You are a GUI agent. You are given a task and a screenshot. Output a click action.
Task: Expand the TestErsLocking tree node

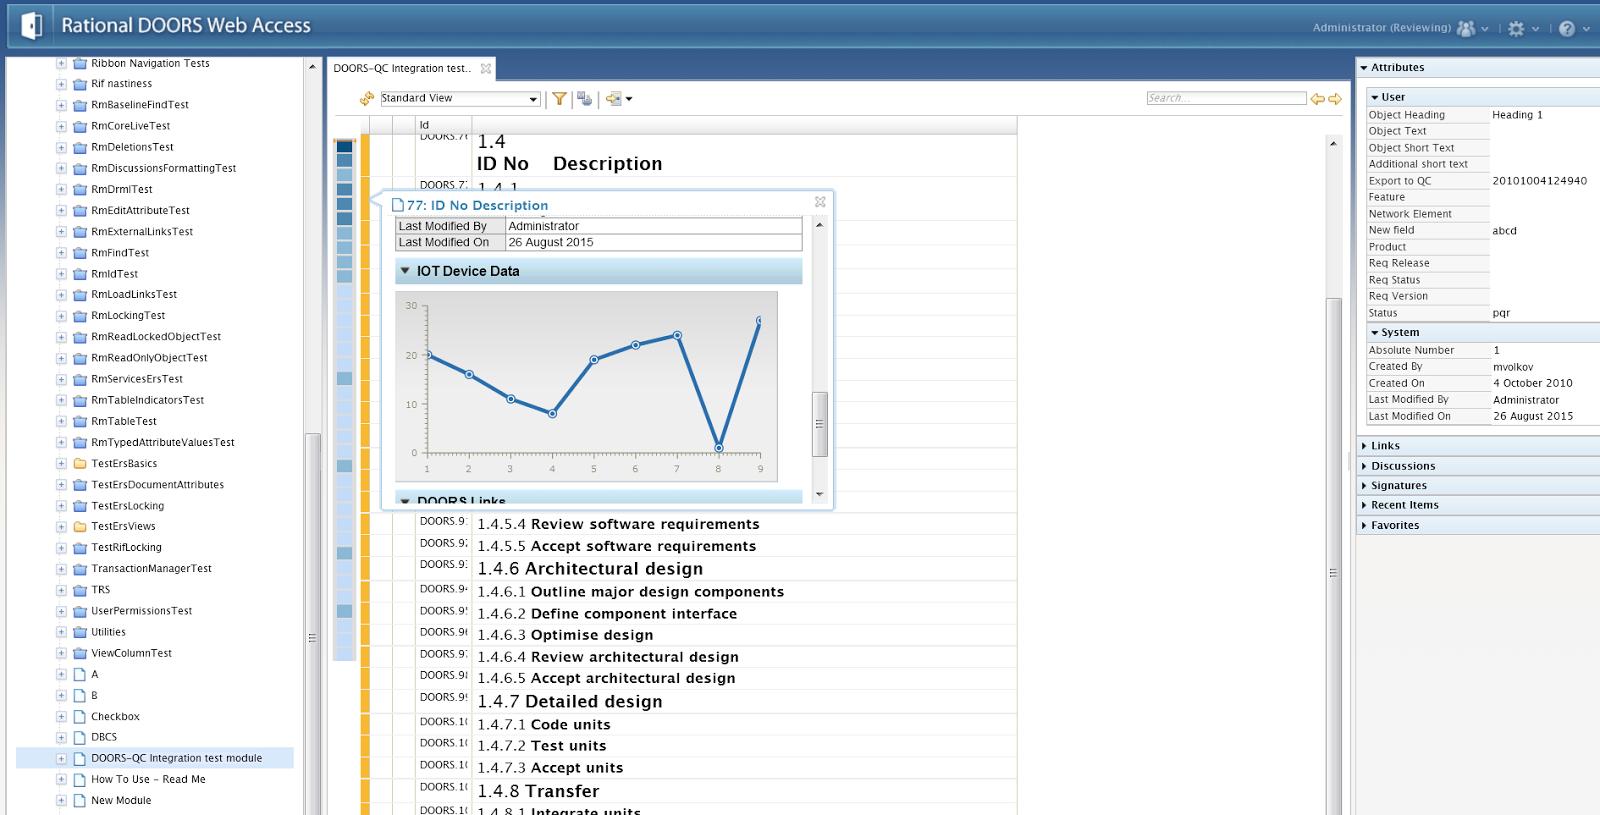point(61,506)
